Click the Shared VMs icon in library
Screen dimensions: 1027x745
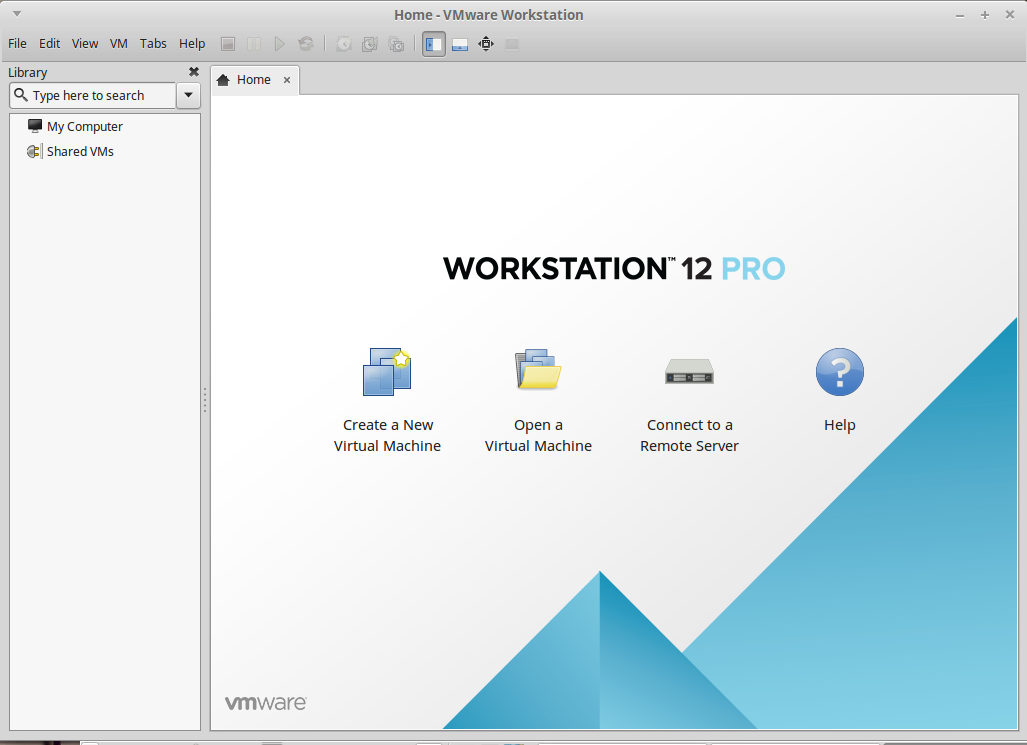pos(34,151)
